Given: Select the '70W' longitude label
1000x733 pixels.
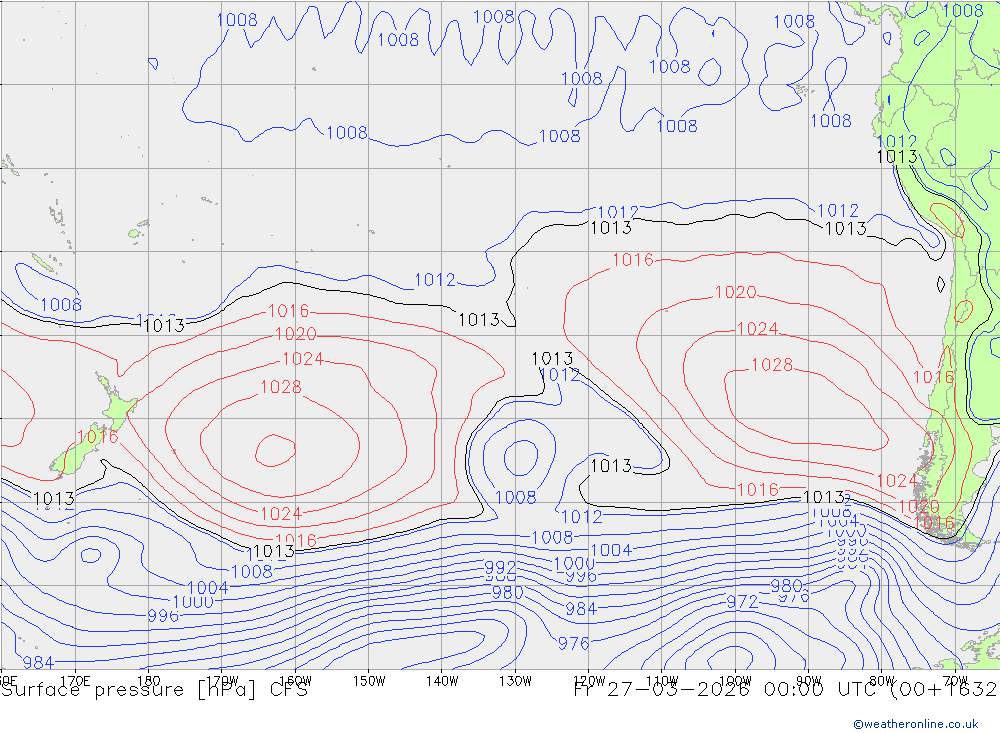Looking at the screenshot, I should tap(955, 681).
